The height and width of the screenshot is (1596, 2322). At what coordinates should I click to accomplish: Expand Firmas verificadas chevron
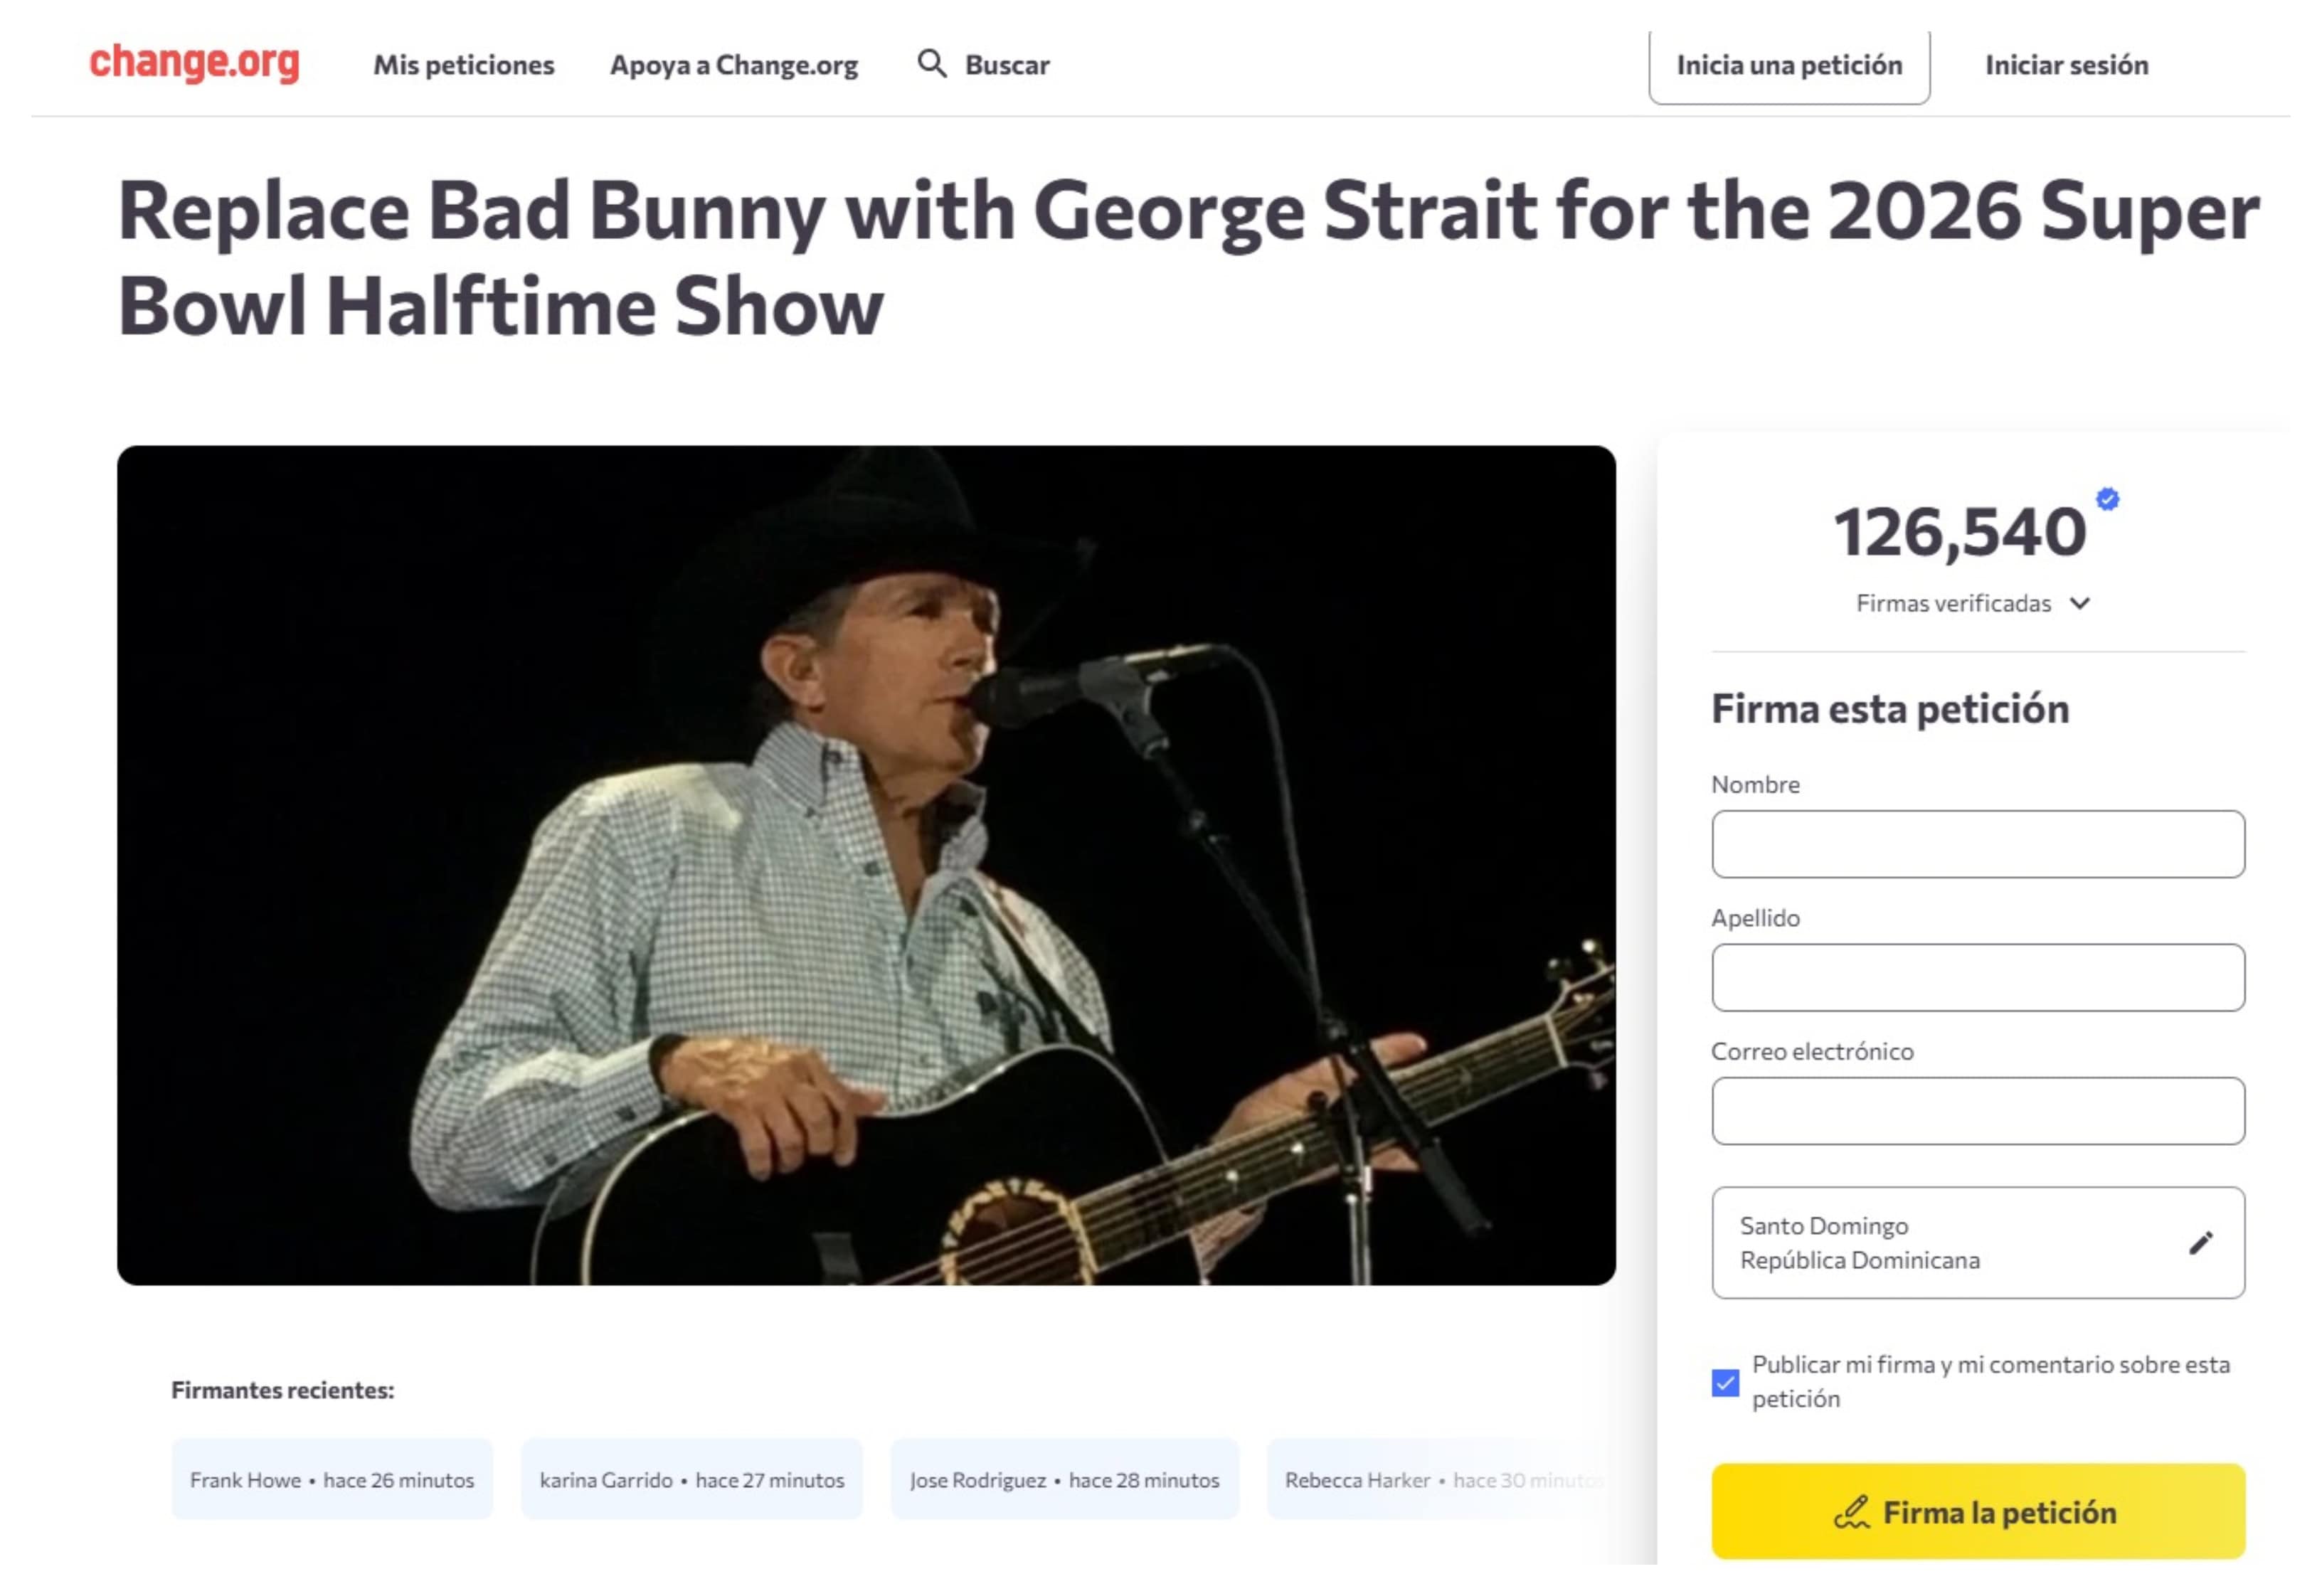tap(2080, 603)
